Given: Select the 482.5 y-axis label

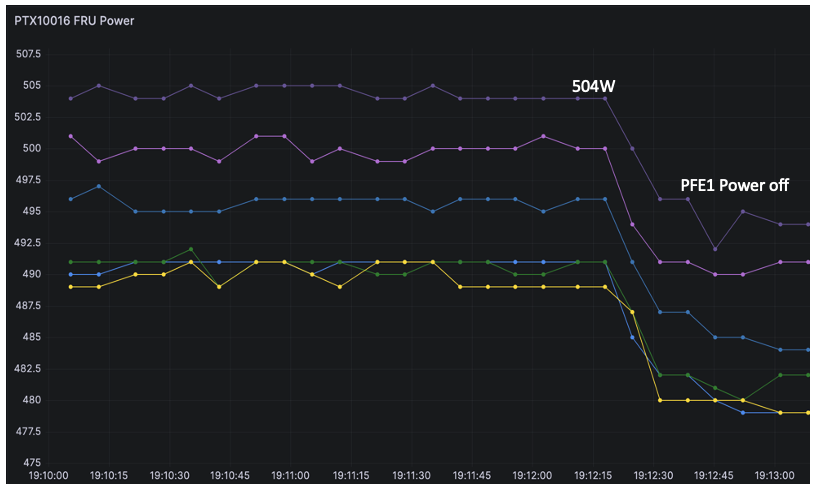Looking at the screenshot, I should (x=28, y=369).
